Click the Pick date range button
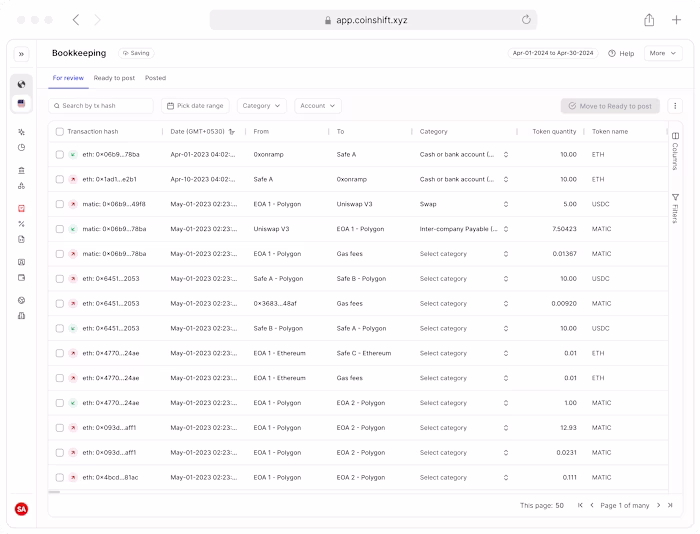 tap(196, 106)
